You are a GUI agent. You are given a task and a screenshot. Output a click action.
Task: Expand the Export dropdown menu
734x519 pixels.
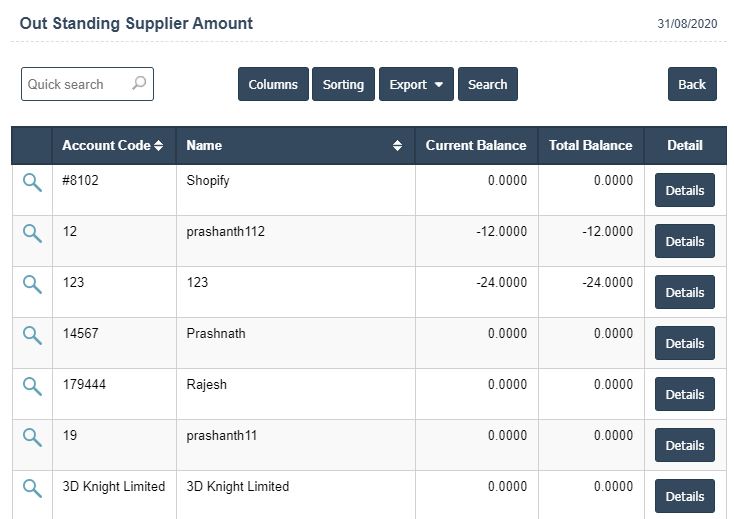(416, 85)
